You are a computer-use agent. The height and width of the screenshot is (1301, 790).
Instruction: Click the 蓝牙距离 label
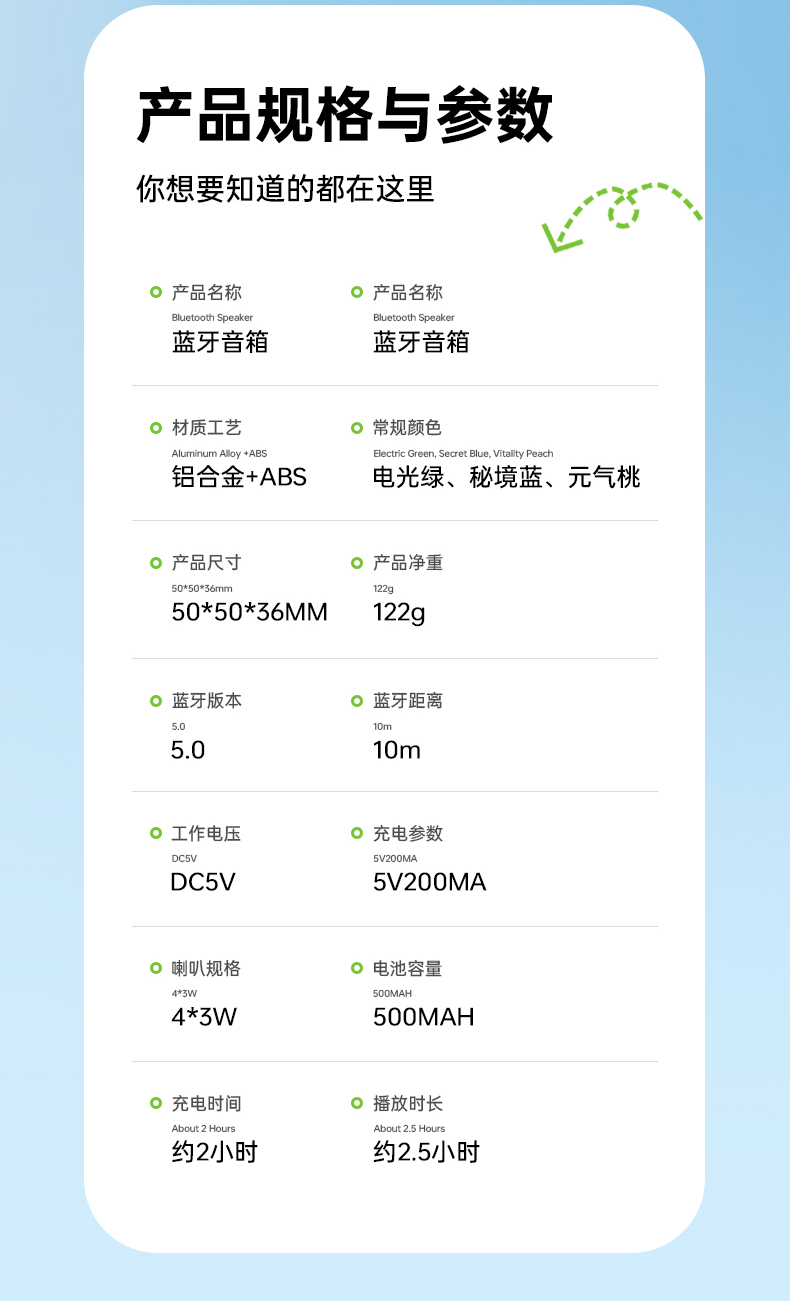[407, 701]
